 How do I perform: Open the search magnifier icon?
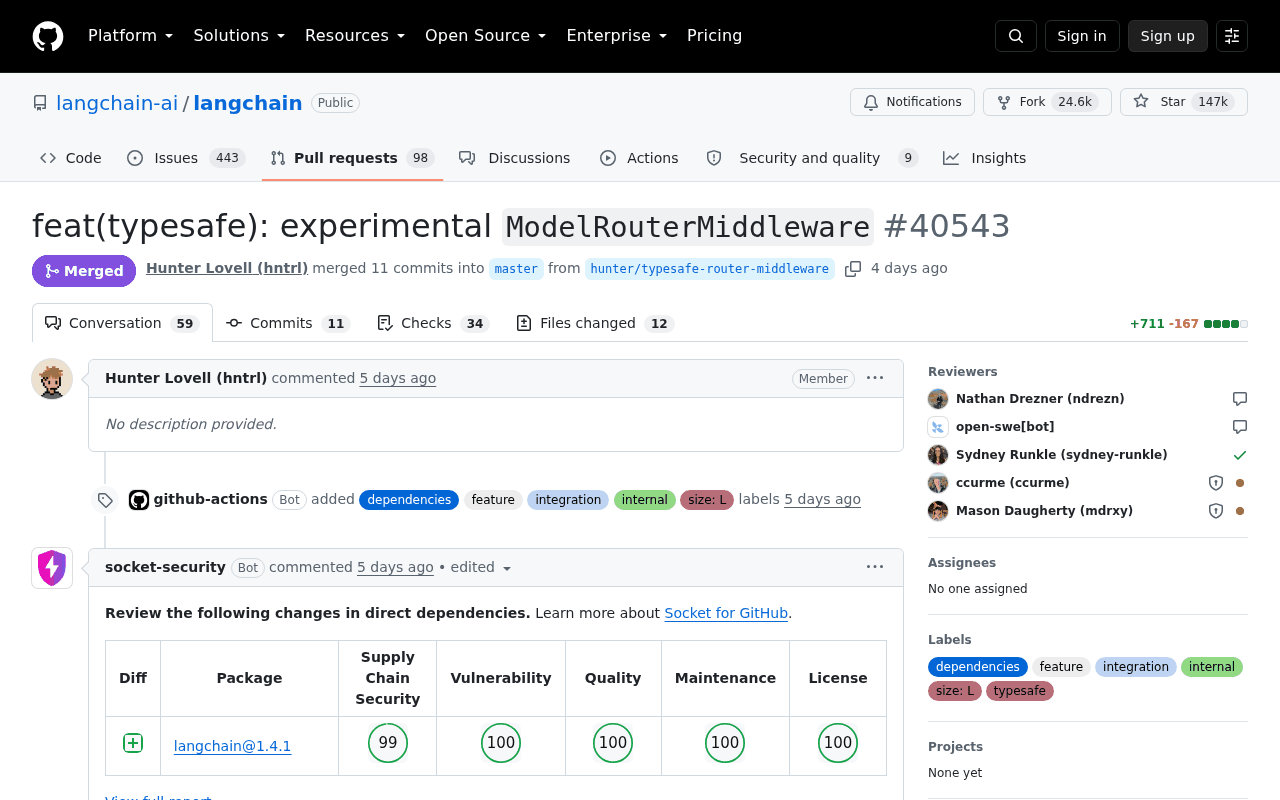(x=1016, y=36)
